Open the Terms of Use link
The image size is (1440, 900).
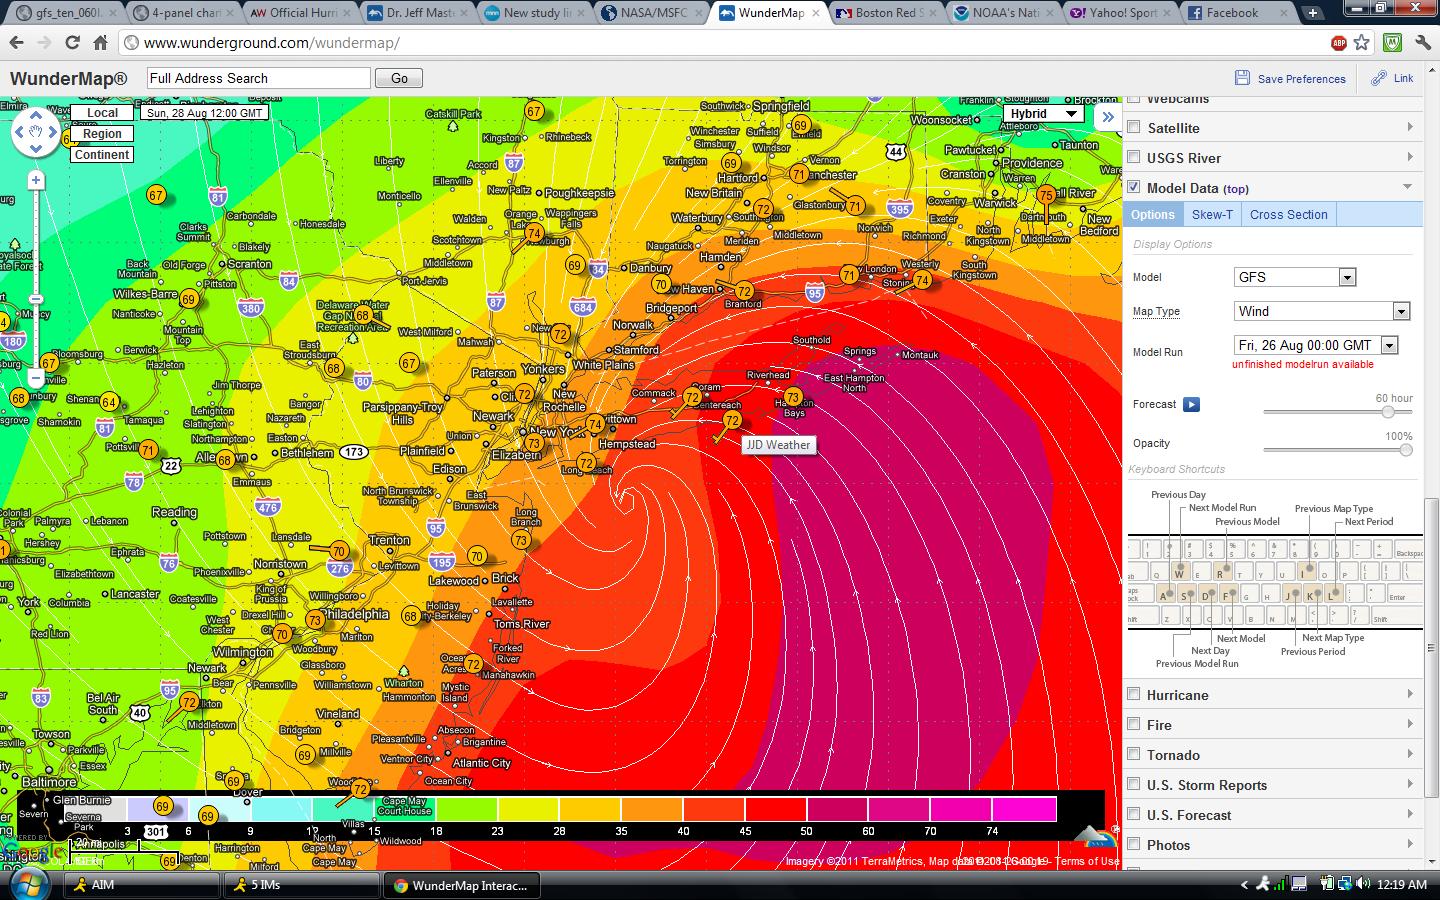[1087, 861]
